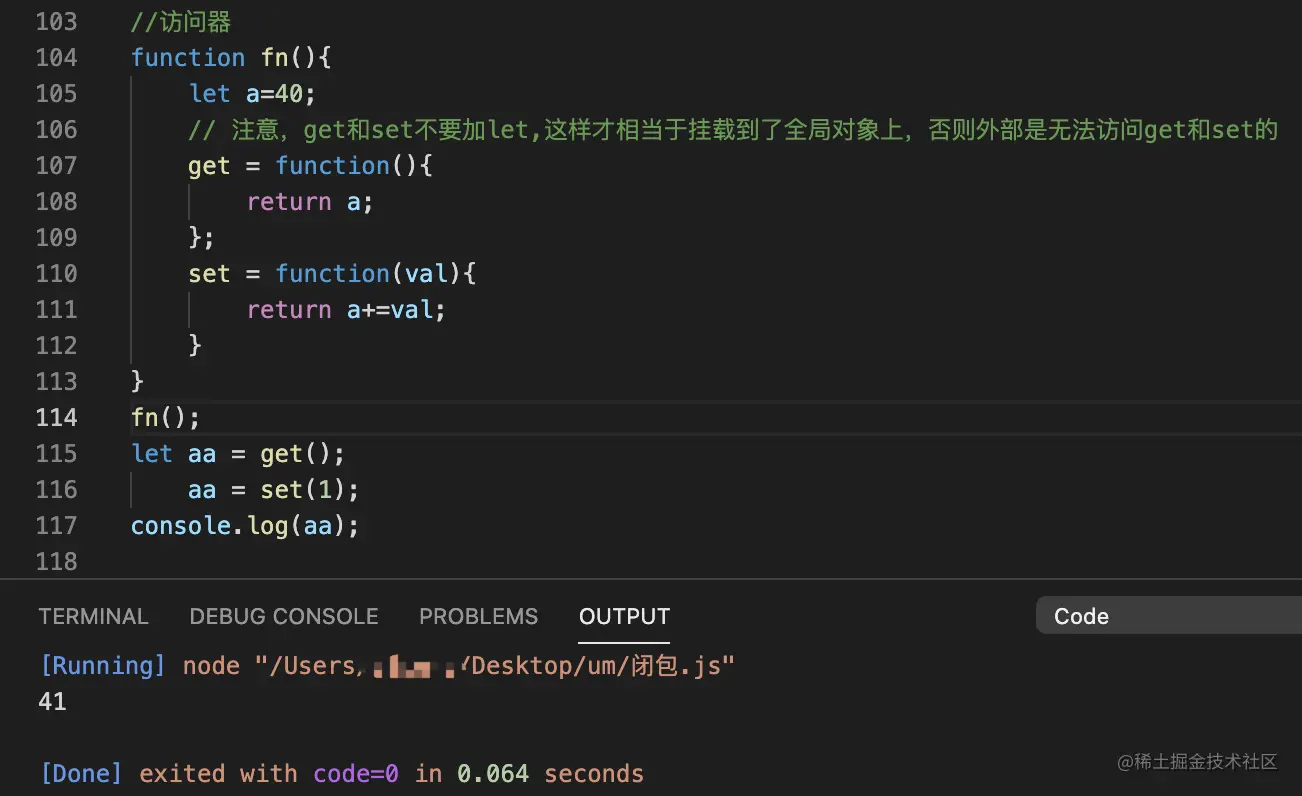Image resolution: width=1302 pixels, height=796 pixels.
Task: Click the 'console.log(aa);' statement
Action: click(x=245, y=525)
